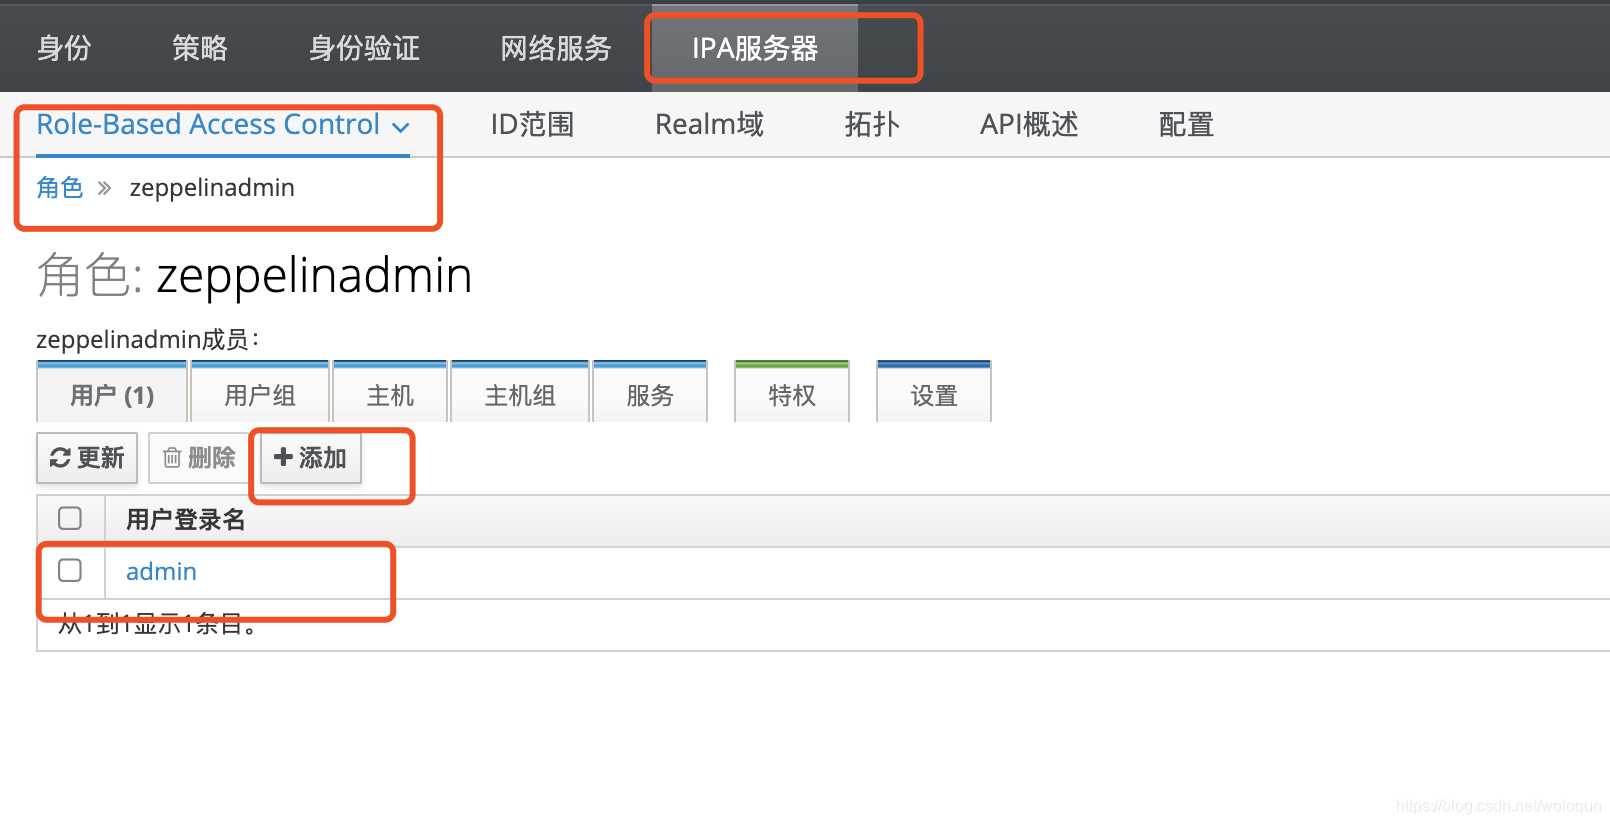This screenshot has width=1610, height=824.
Task: Click the 用户登录名 column header
Action: 185,520
